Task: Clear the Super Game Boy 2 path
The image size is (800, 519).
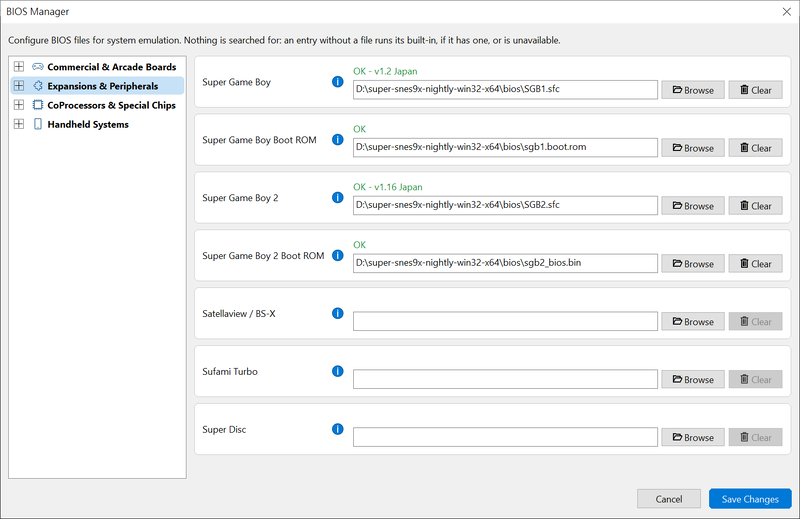Action: 755,206
